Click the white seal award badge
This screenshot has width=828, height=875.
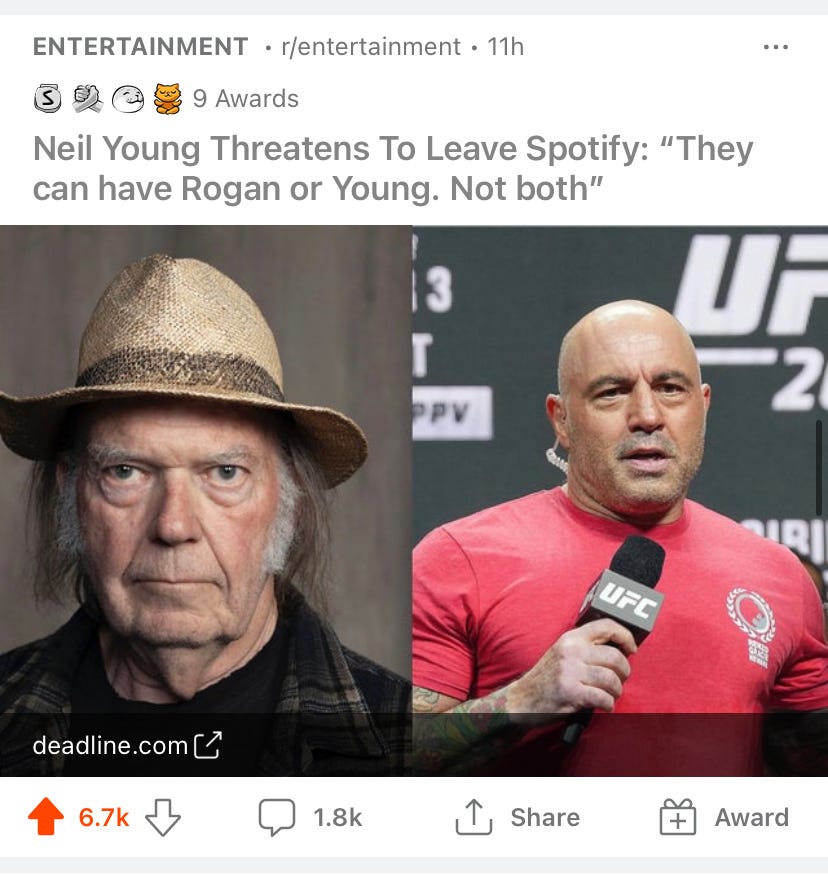128,99
